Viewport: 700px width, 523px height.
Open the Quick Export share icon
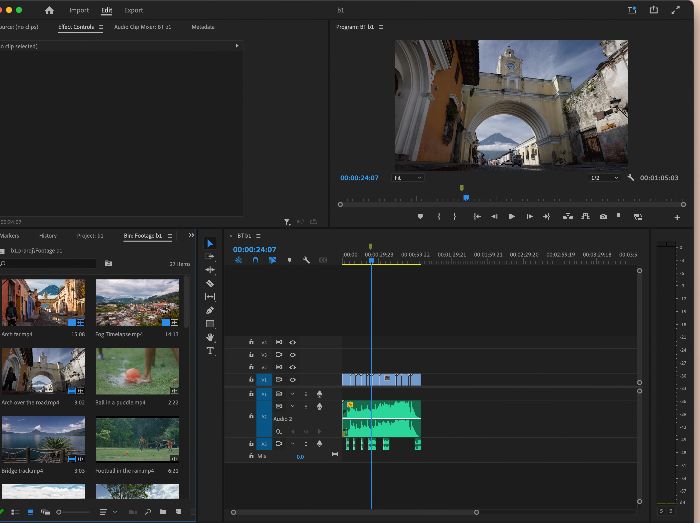click(x=654, y=9)
